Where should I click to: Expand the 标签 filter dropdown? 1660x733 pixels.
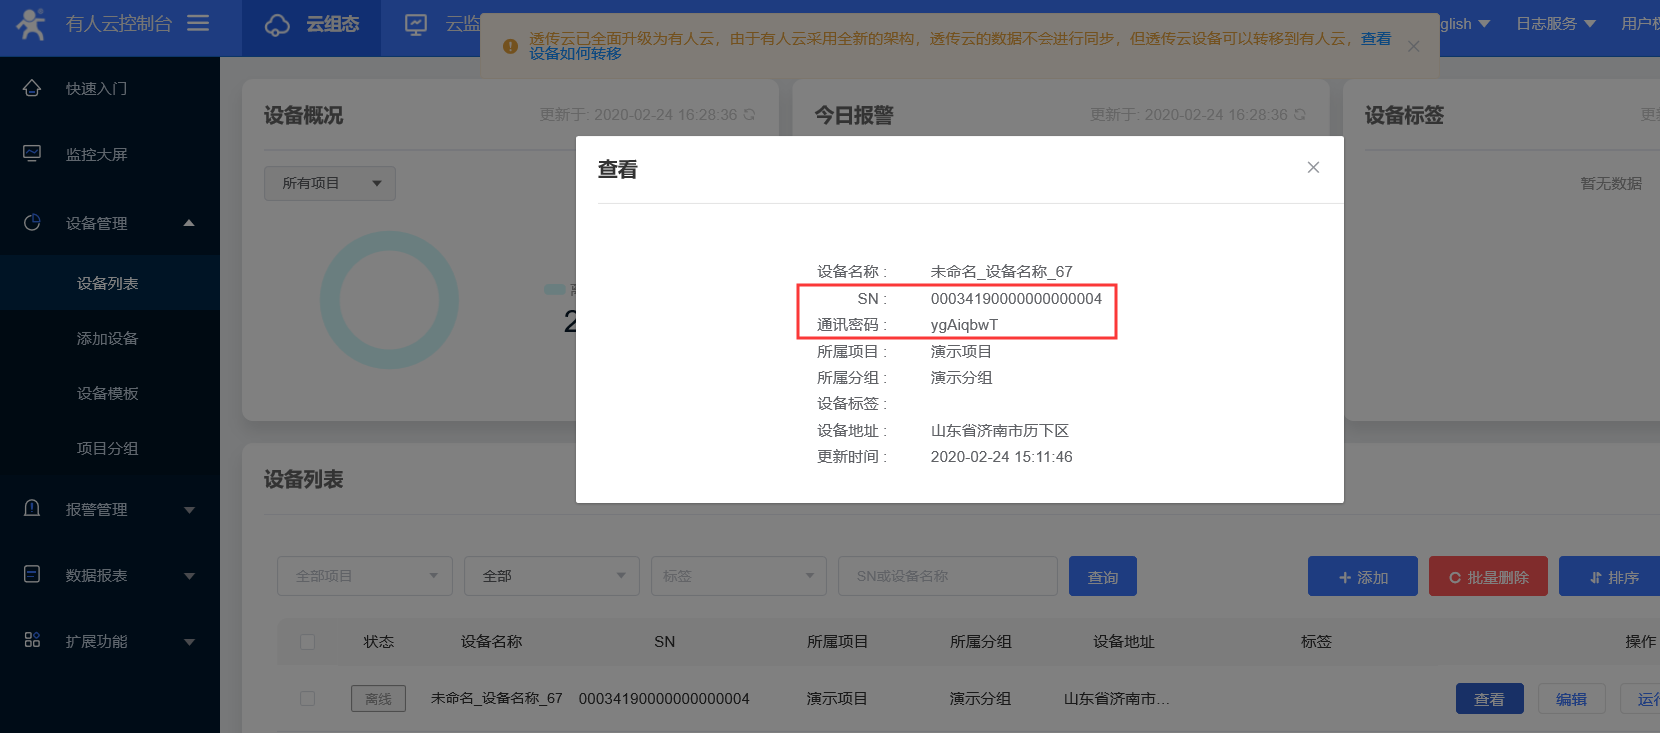(738, 576)
